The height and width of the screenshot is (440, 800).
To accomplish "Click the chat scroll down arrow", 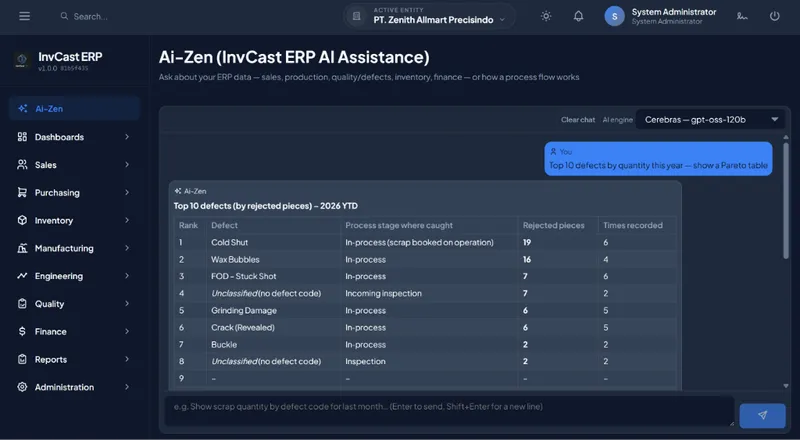I will click(x=786, y=386).
